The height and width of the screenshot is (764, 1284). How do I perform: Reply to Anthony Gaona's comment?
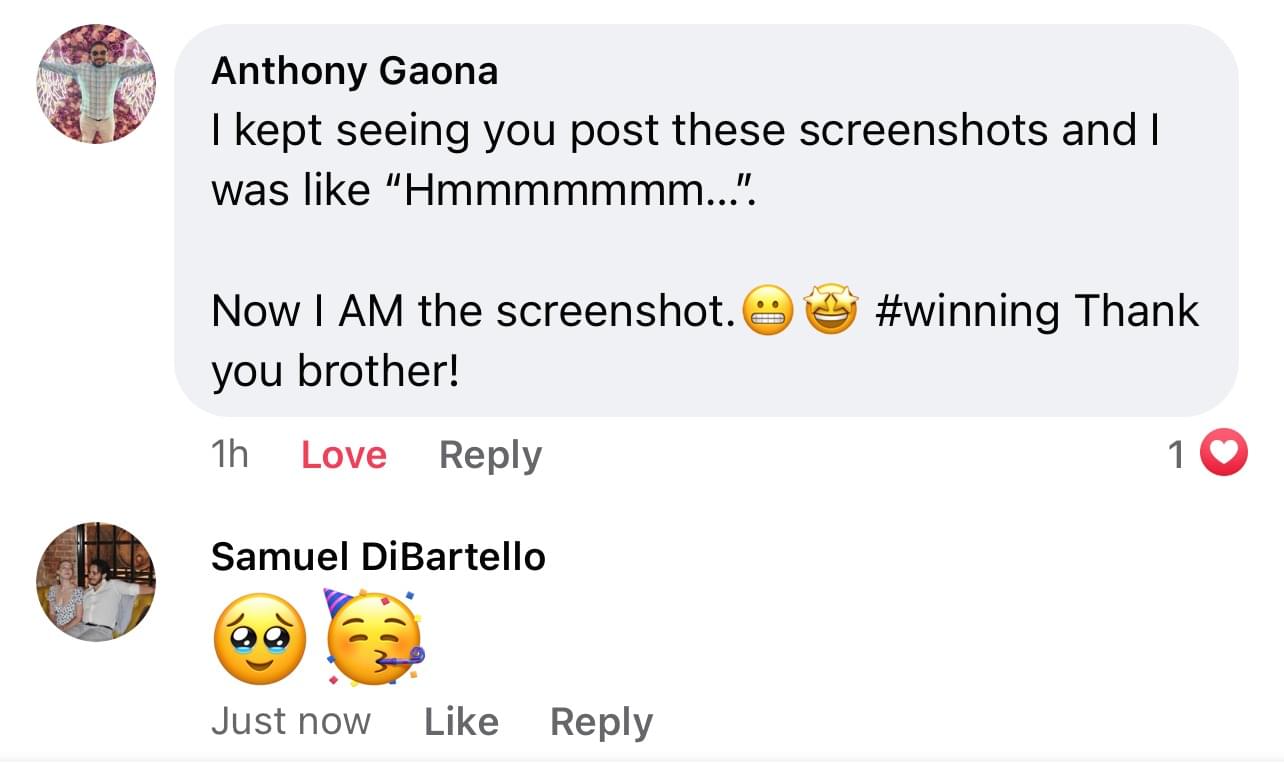pyautogui.click(x=490, y=456)
